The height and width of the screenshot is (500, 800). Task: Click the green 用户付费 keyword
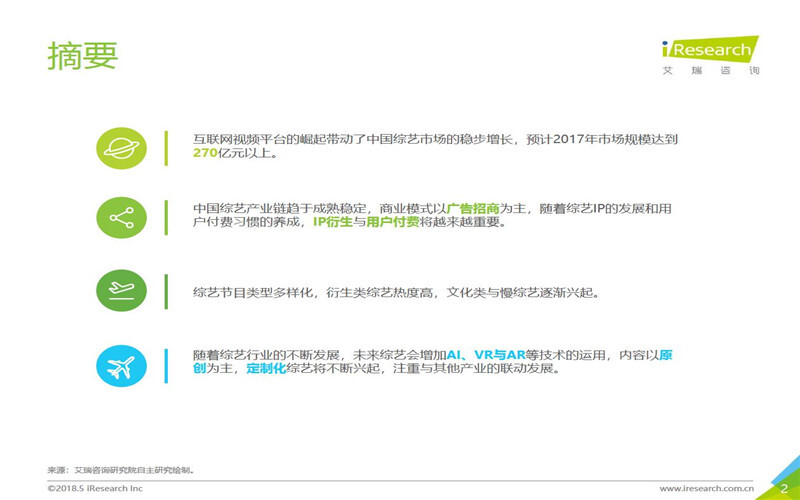[x=393, y=223]
